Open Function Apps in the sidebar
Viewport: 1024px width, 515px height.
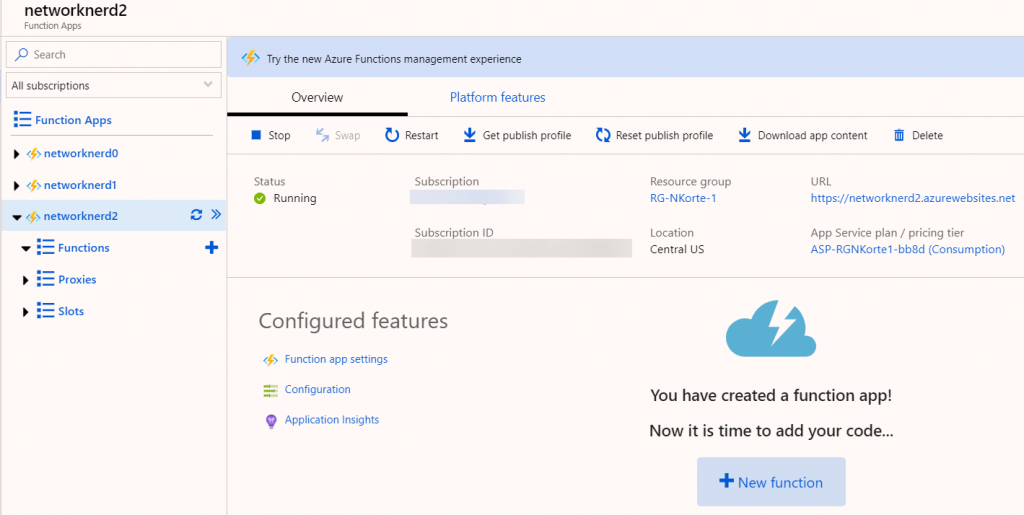pyautogui.click(x=73, y=120)
